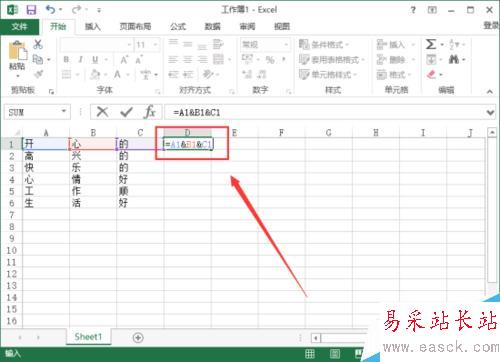Toggle top vertical alignment
Screen dimensions: 500x362
coord(173,43)
